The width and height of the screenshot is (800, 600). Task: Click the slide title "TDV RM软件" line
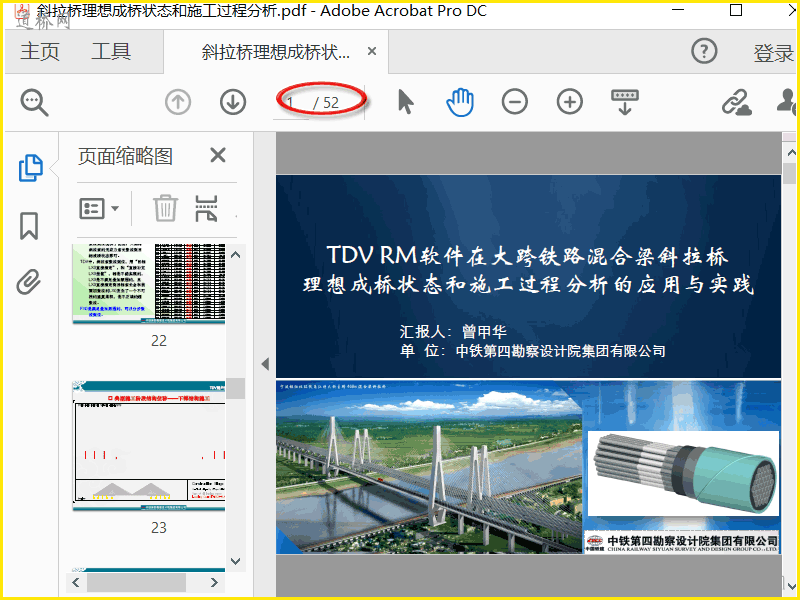[527, 256]
